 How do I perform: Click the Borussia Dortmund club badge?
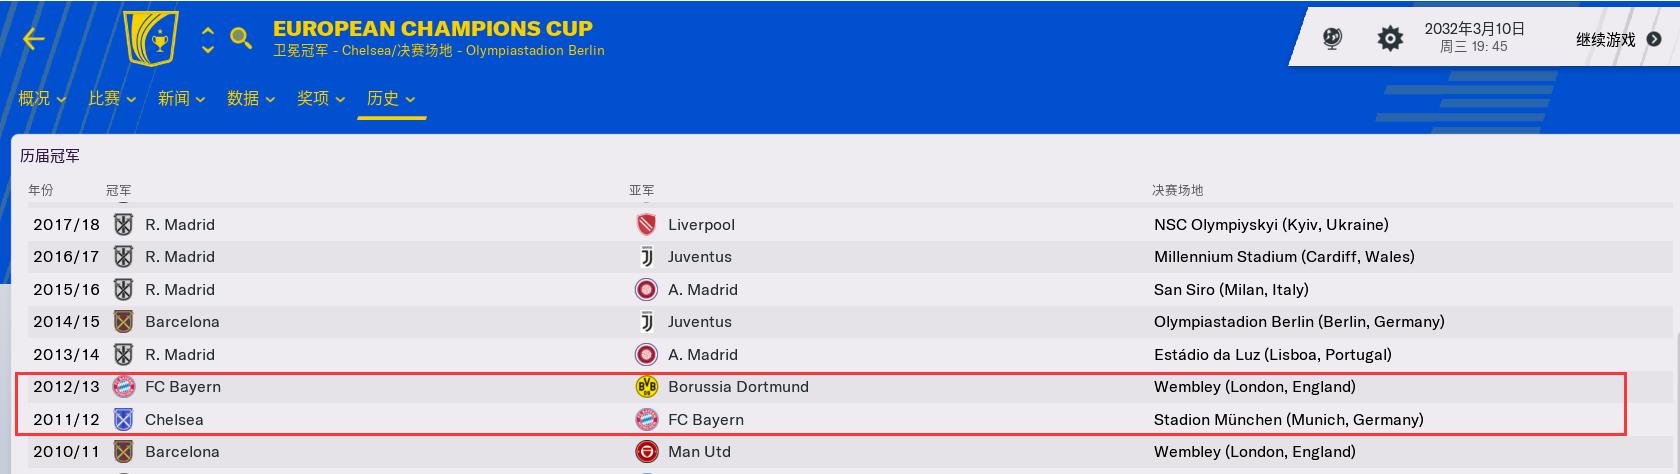[647, 387]
